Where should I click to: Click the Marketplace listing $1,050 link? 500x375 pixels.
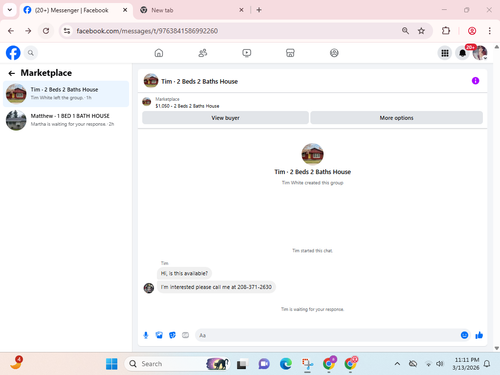[187, 106]
